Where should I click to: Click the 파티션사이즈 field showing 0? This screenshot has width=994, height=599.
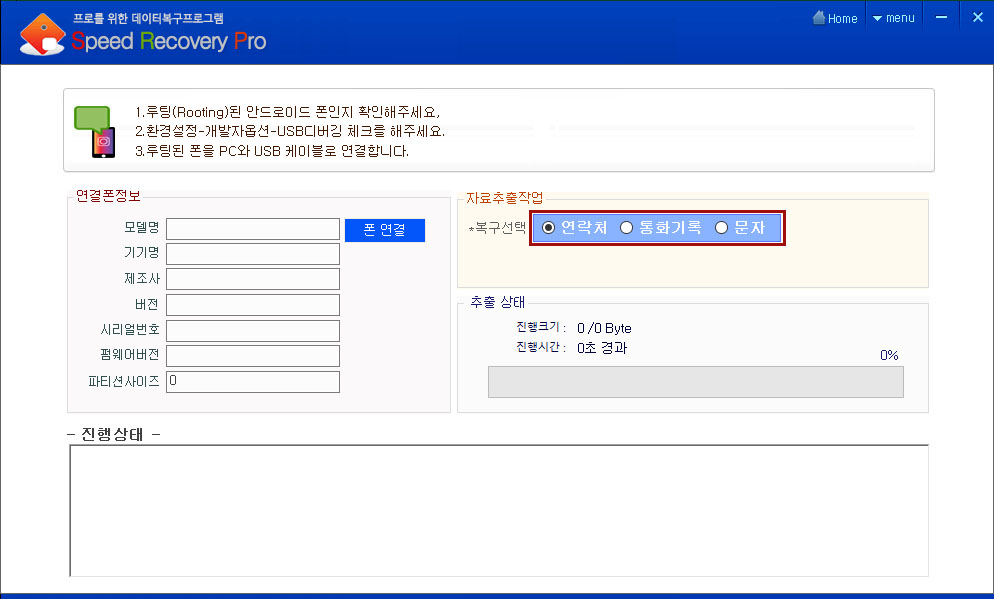tap(253, 381)
